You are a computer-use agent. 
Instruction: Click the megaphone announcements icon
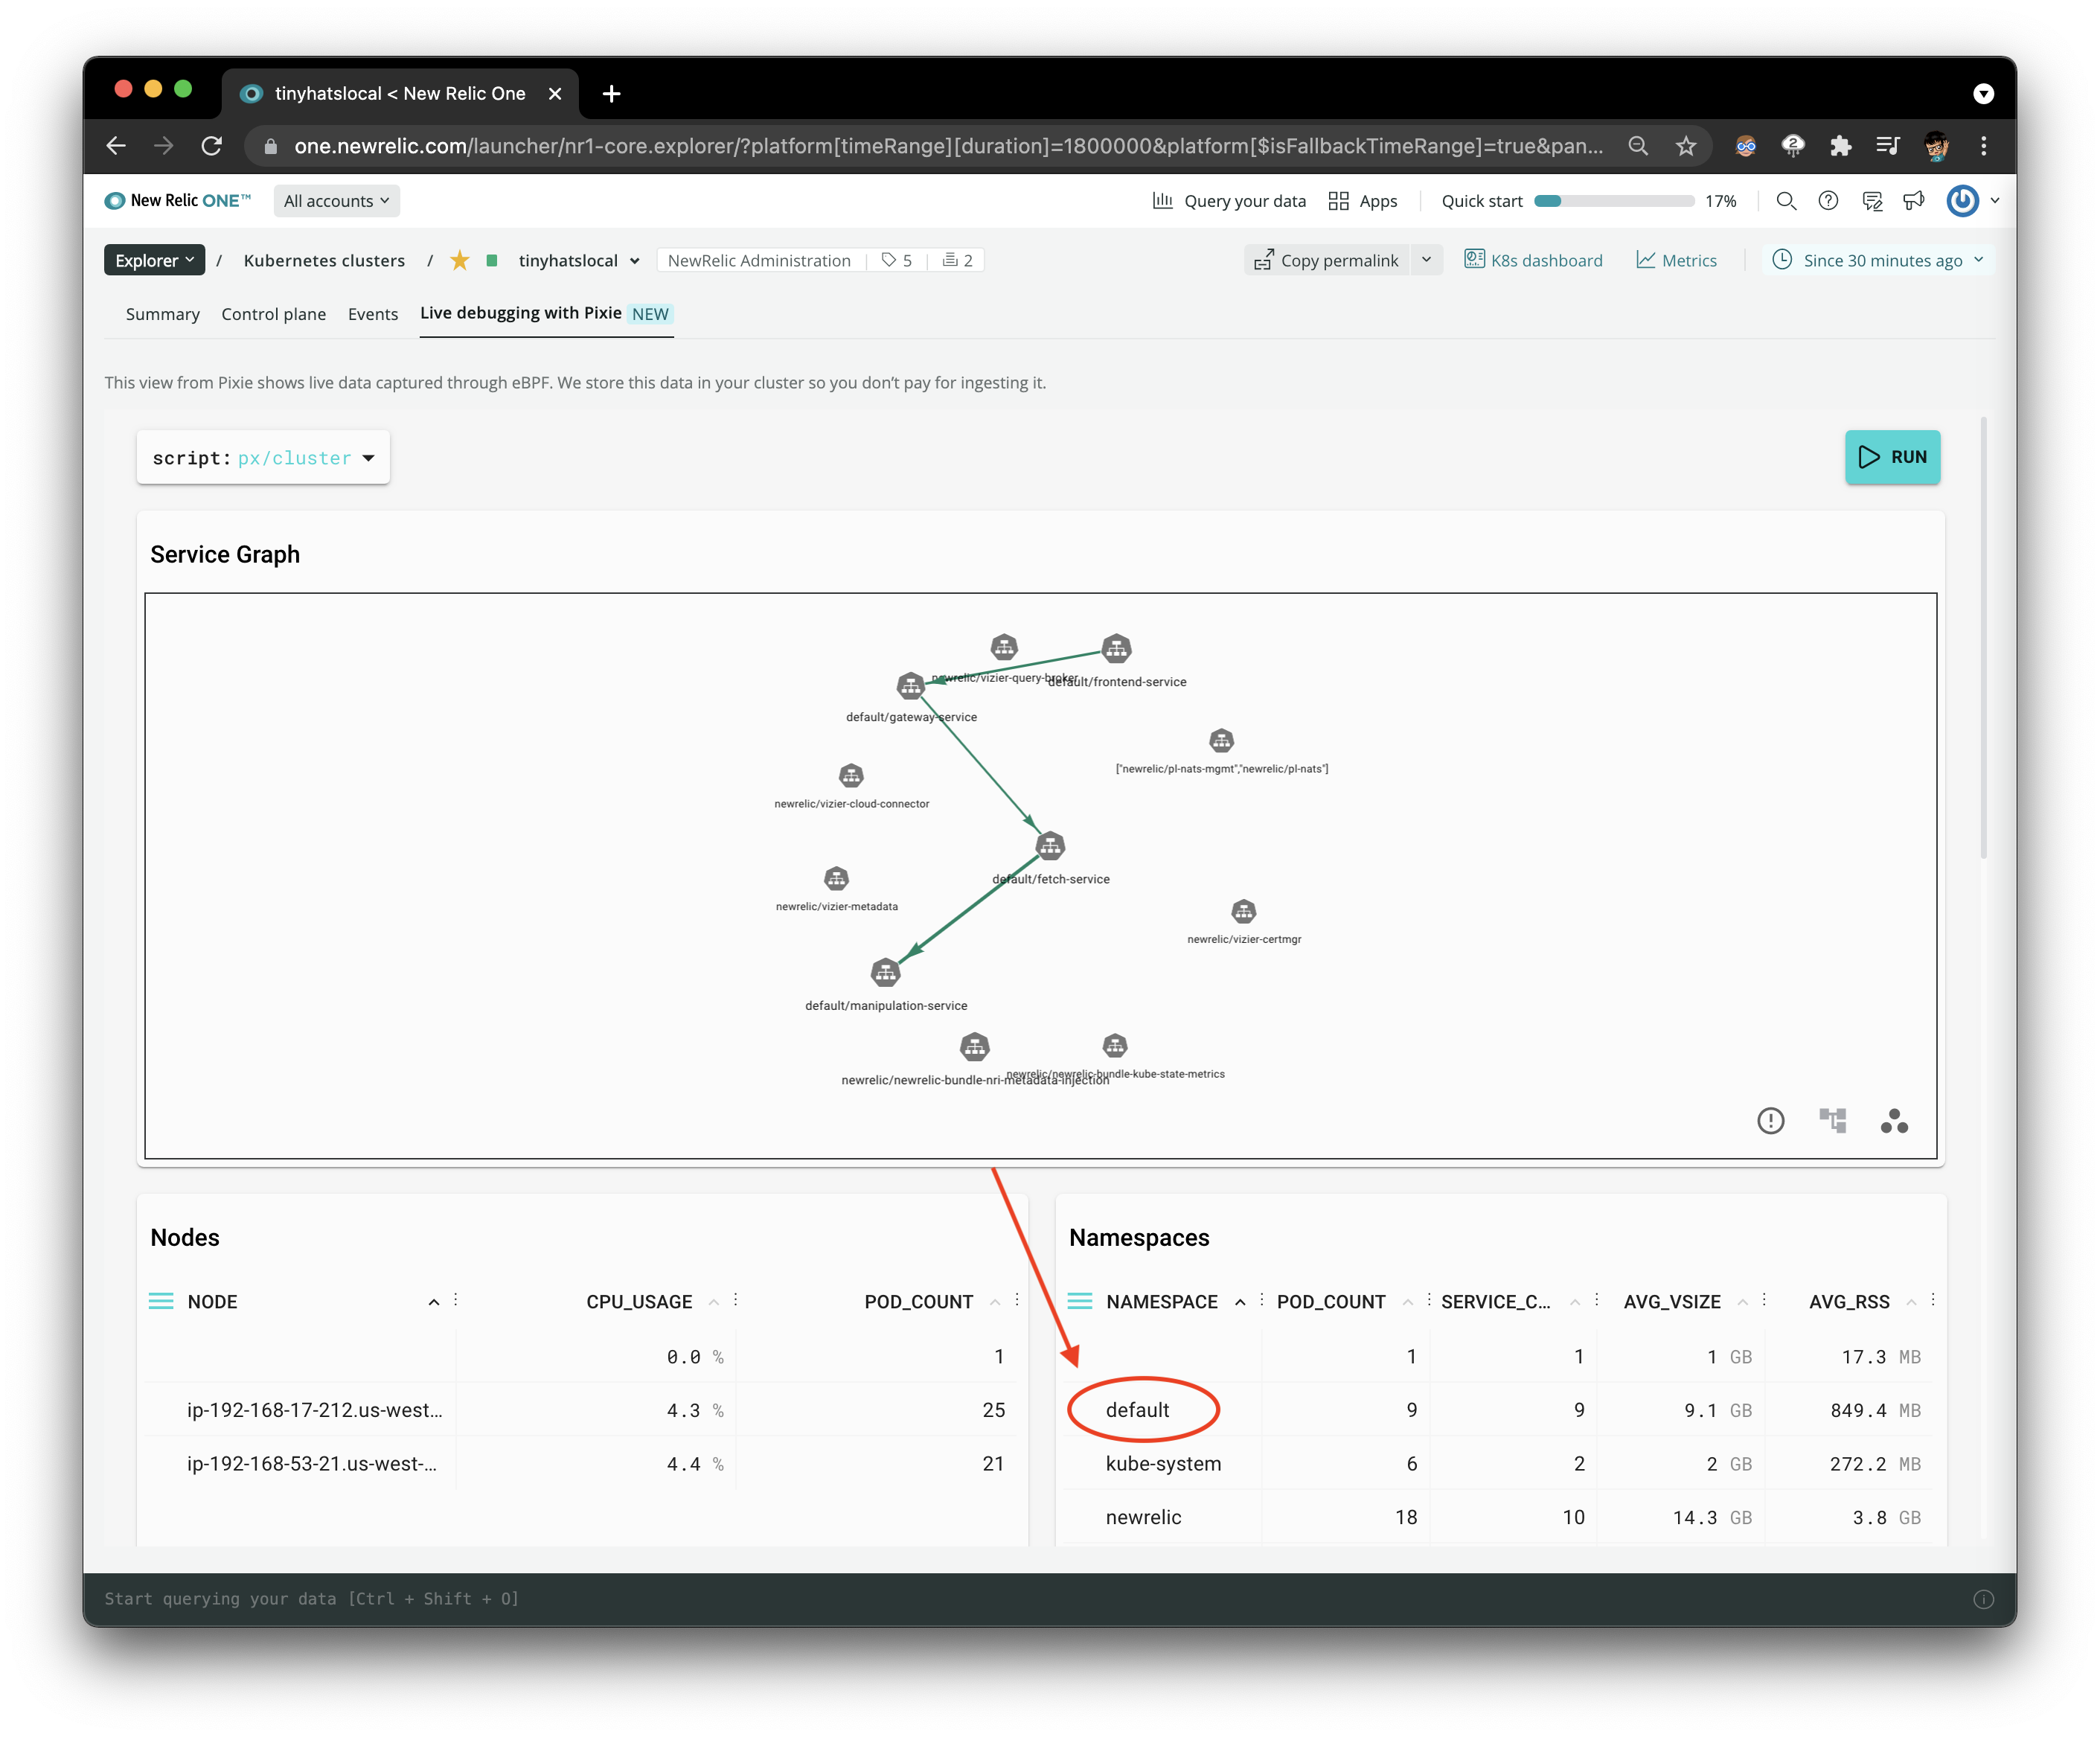point(1913,201)
